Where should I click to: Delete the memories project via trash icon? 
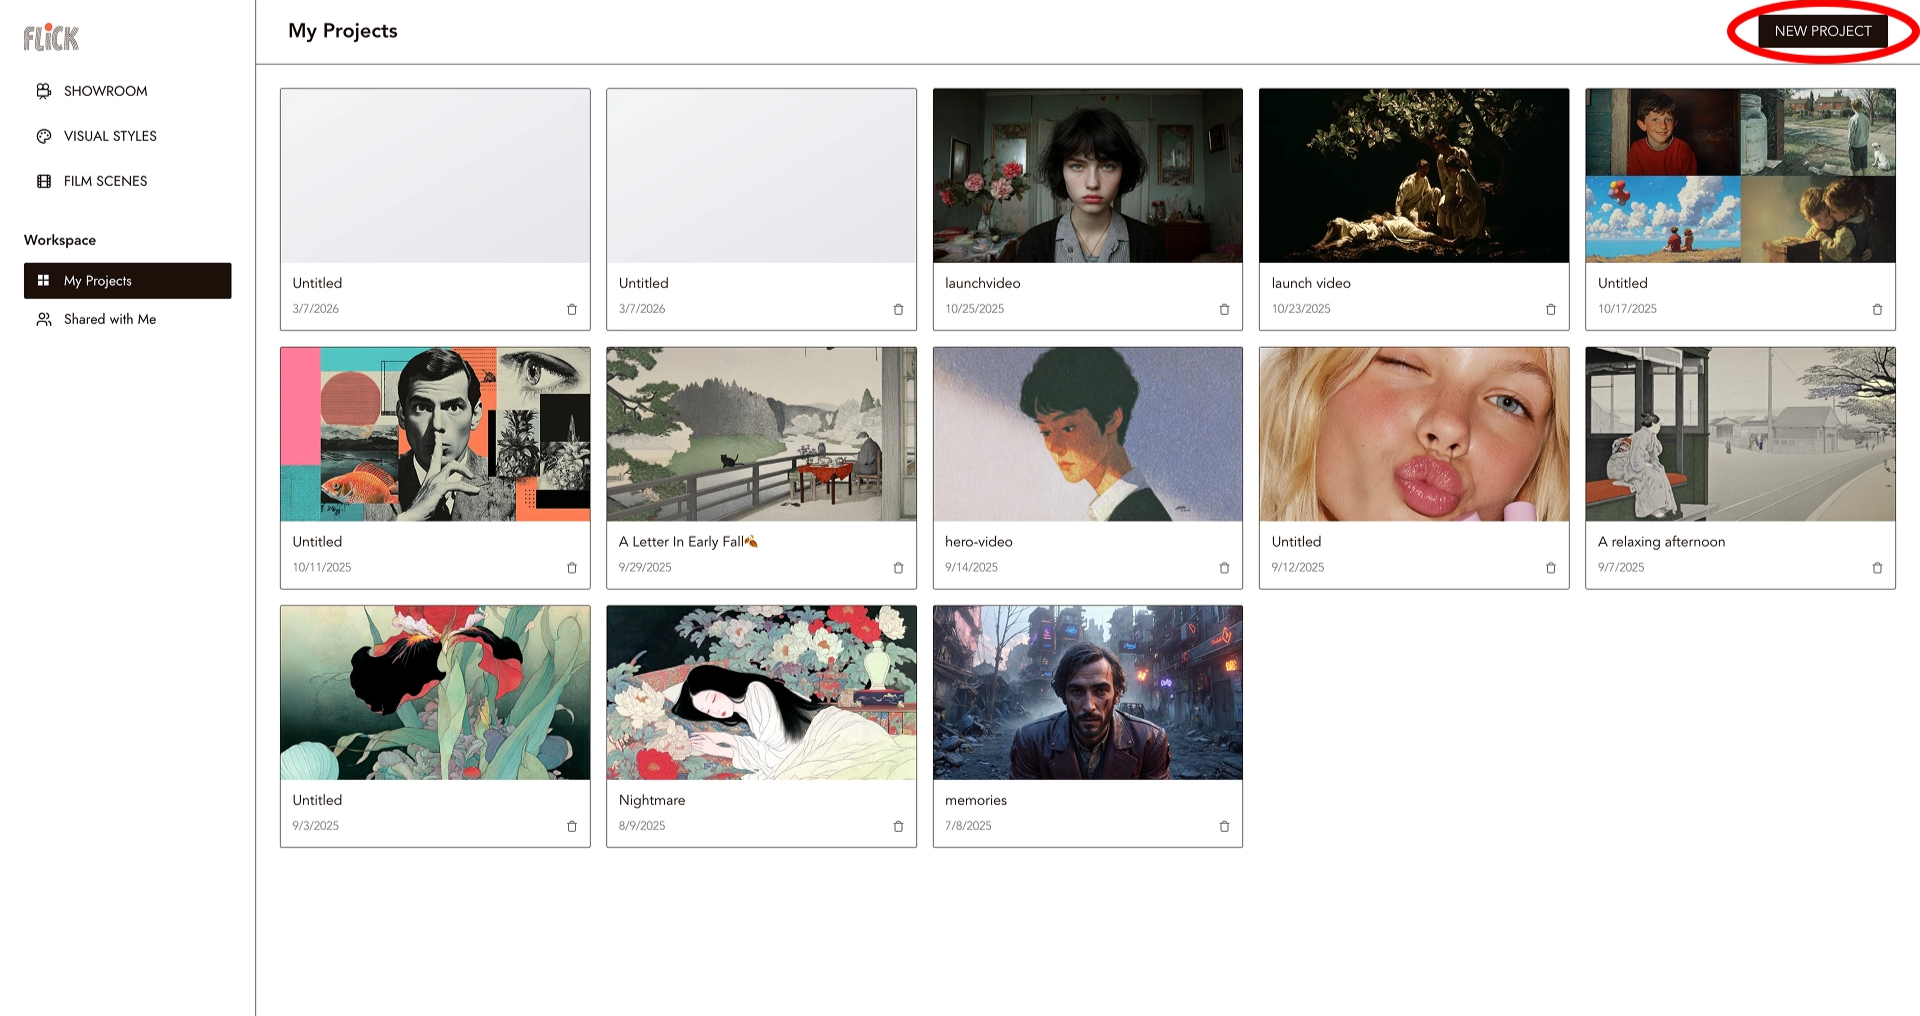click(1224, 827)
